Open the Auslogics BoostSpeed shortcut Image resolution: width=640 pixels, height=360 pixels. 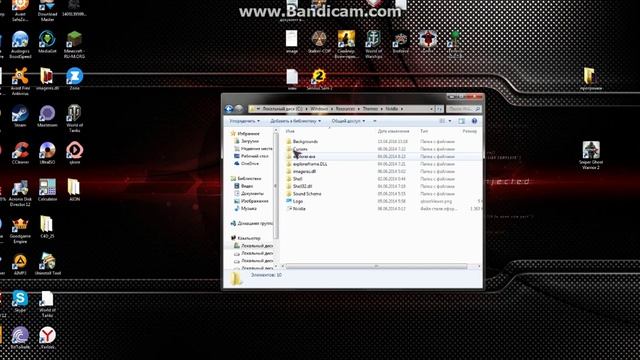(20, 45)
